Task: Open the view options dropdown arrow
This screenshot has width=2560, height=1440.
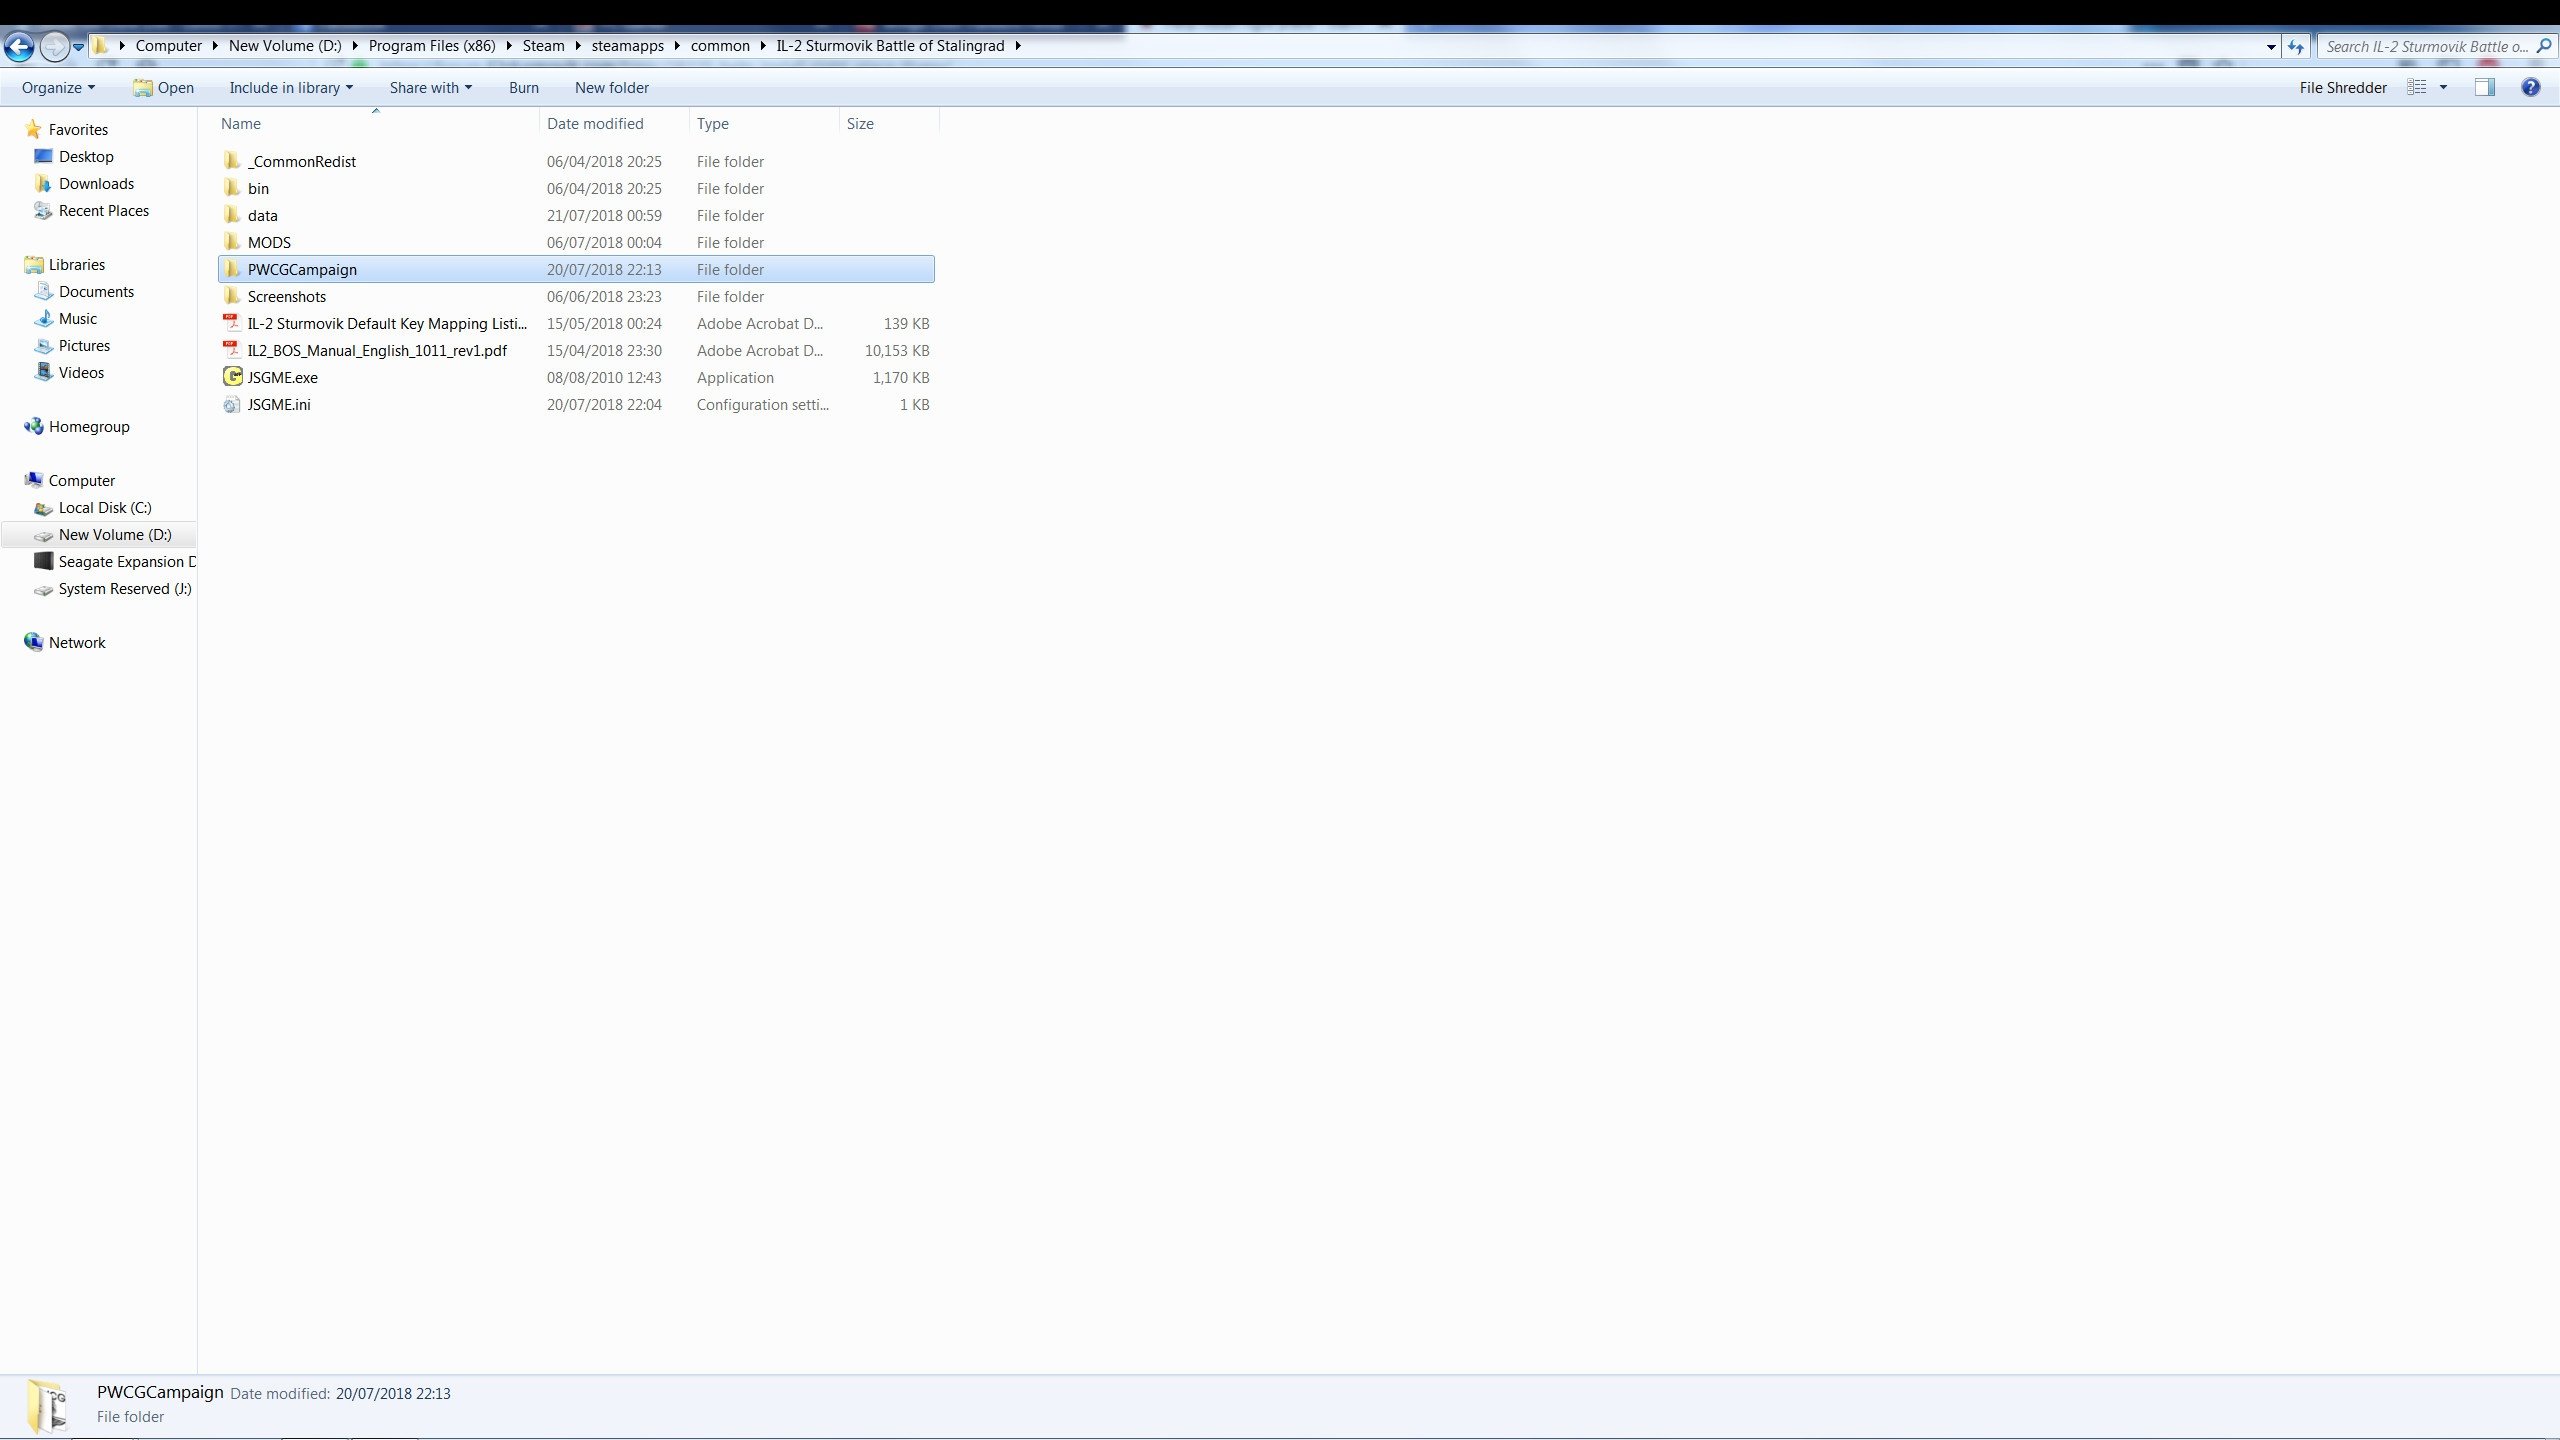Action: [2443, 87]
